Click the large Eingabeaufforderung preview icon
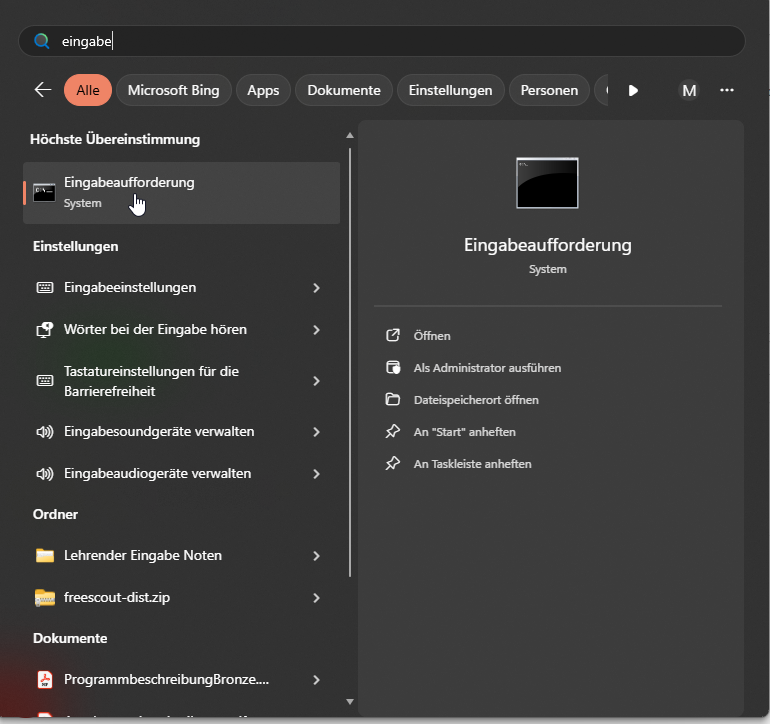This screenshot has height=724, width=770. click(x=547, y=183)
